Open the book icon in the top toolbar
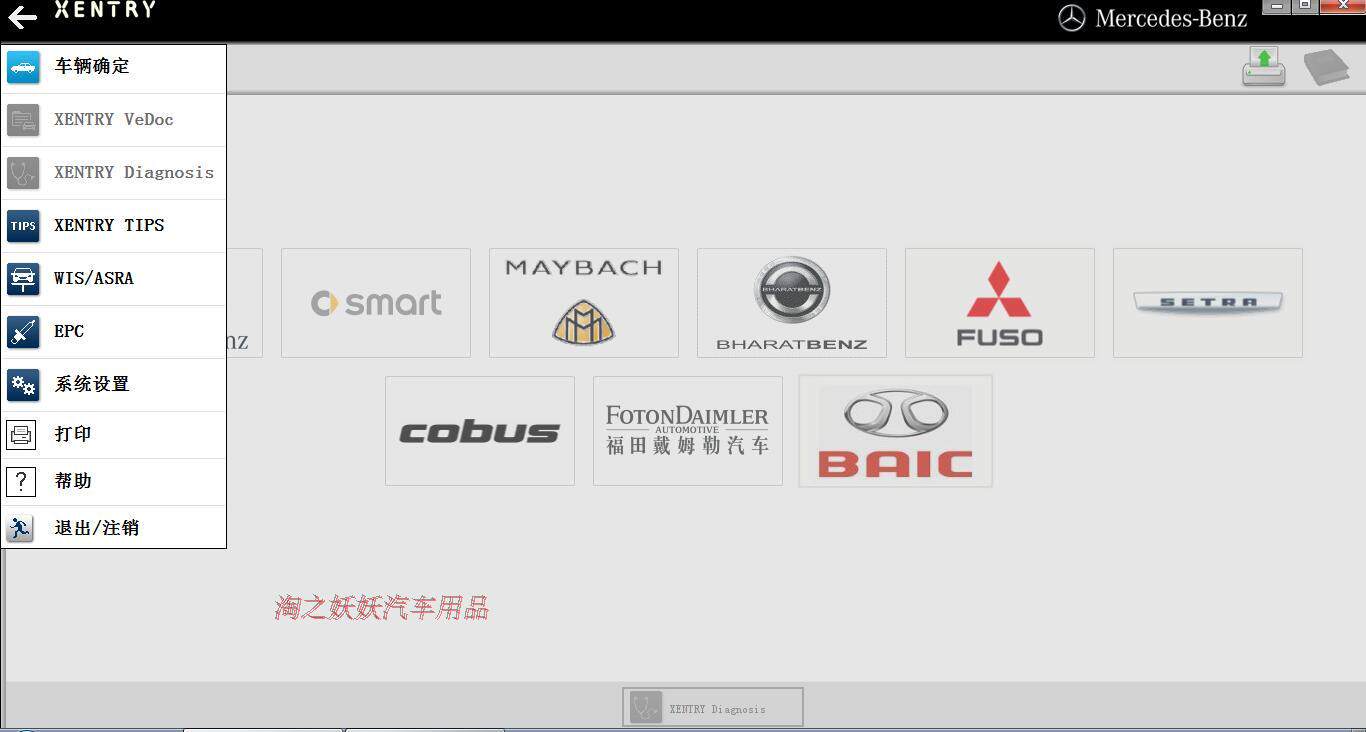The height and width of the screenshot is (732, 1366). pyautogui.click(x=1327, y=67)
